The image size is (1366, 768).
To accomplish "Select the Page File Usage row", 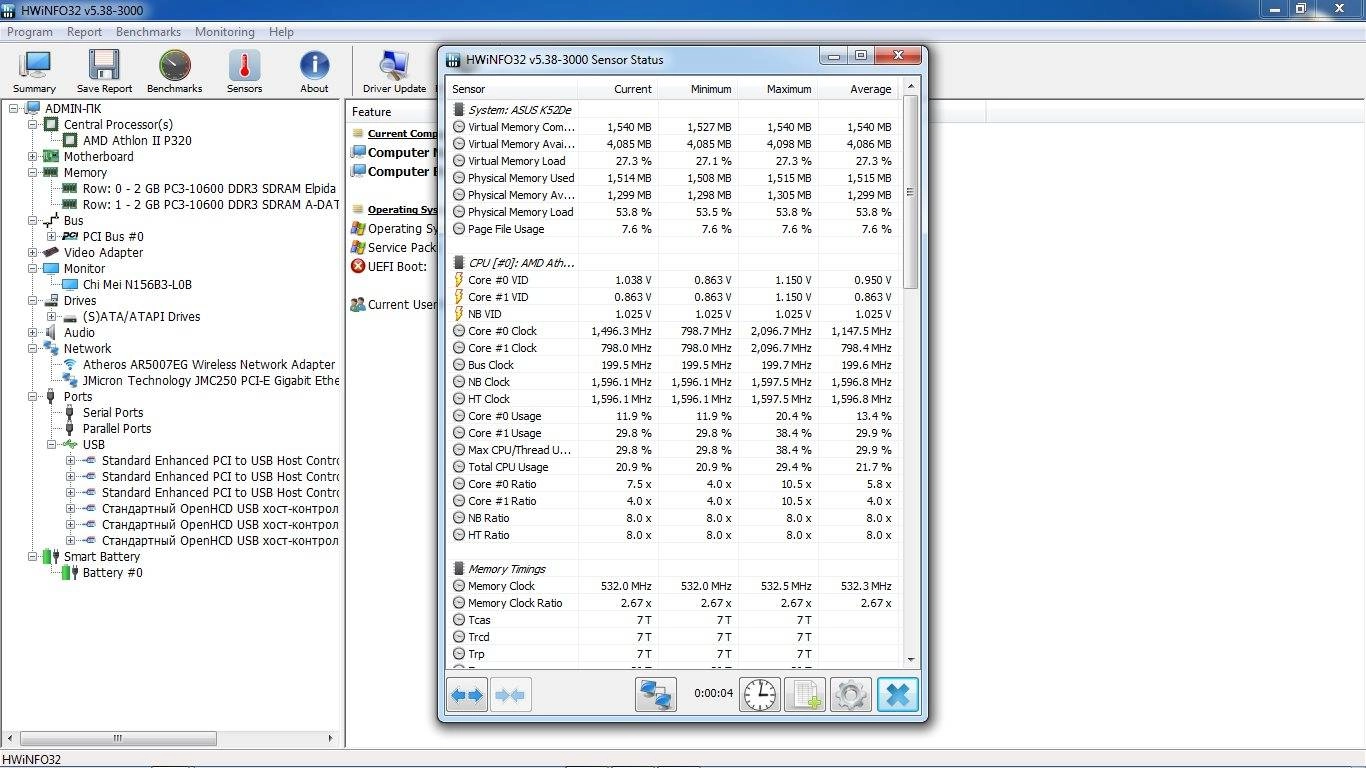I will click(x=672, y=229).
